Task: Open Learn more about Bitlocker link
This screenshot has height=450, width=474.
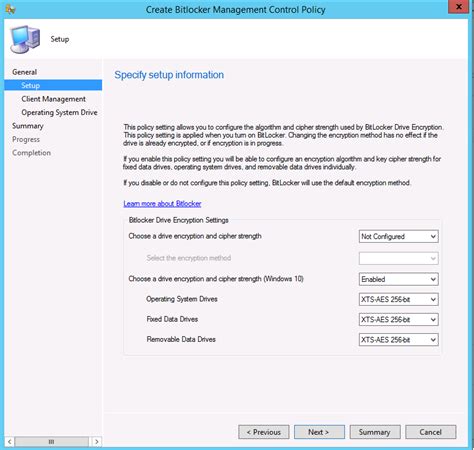Action: click(x=162, y=204)
